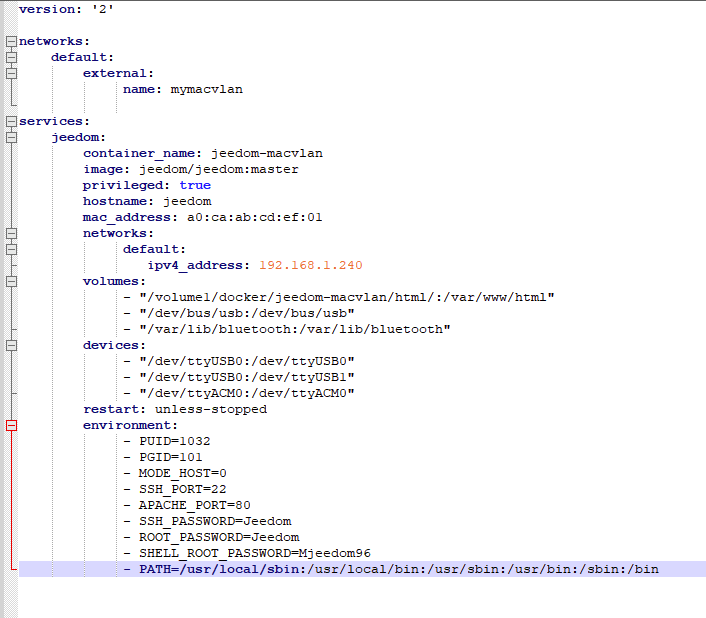Viewport: 706px width, 618px height.
Task: Click the APACHE_PORT=80 line
Action: (x=187, y=505)
